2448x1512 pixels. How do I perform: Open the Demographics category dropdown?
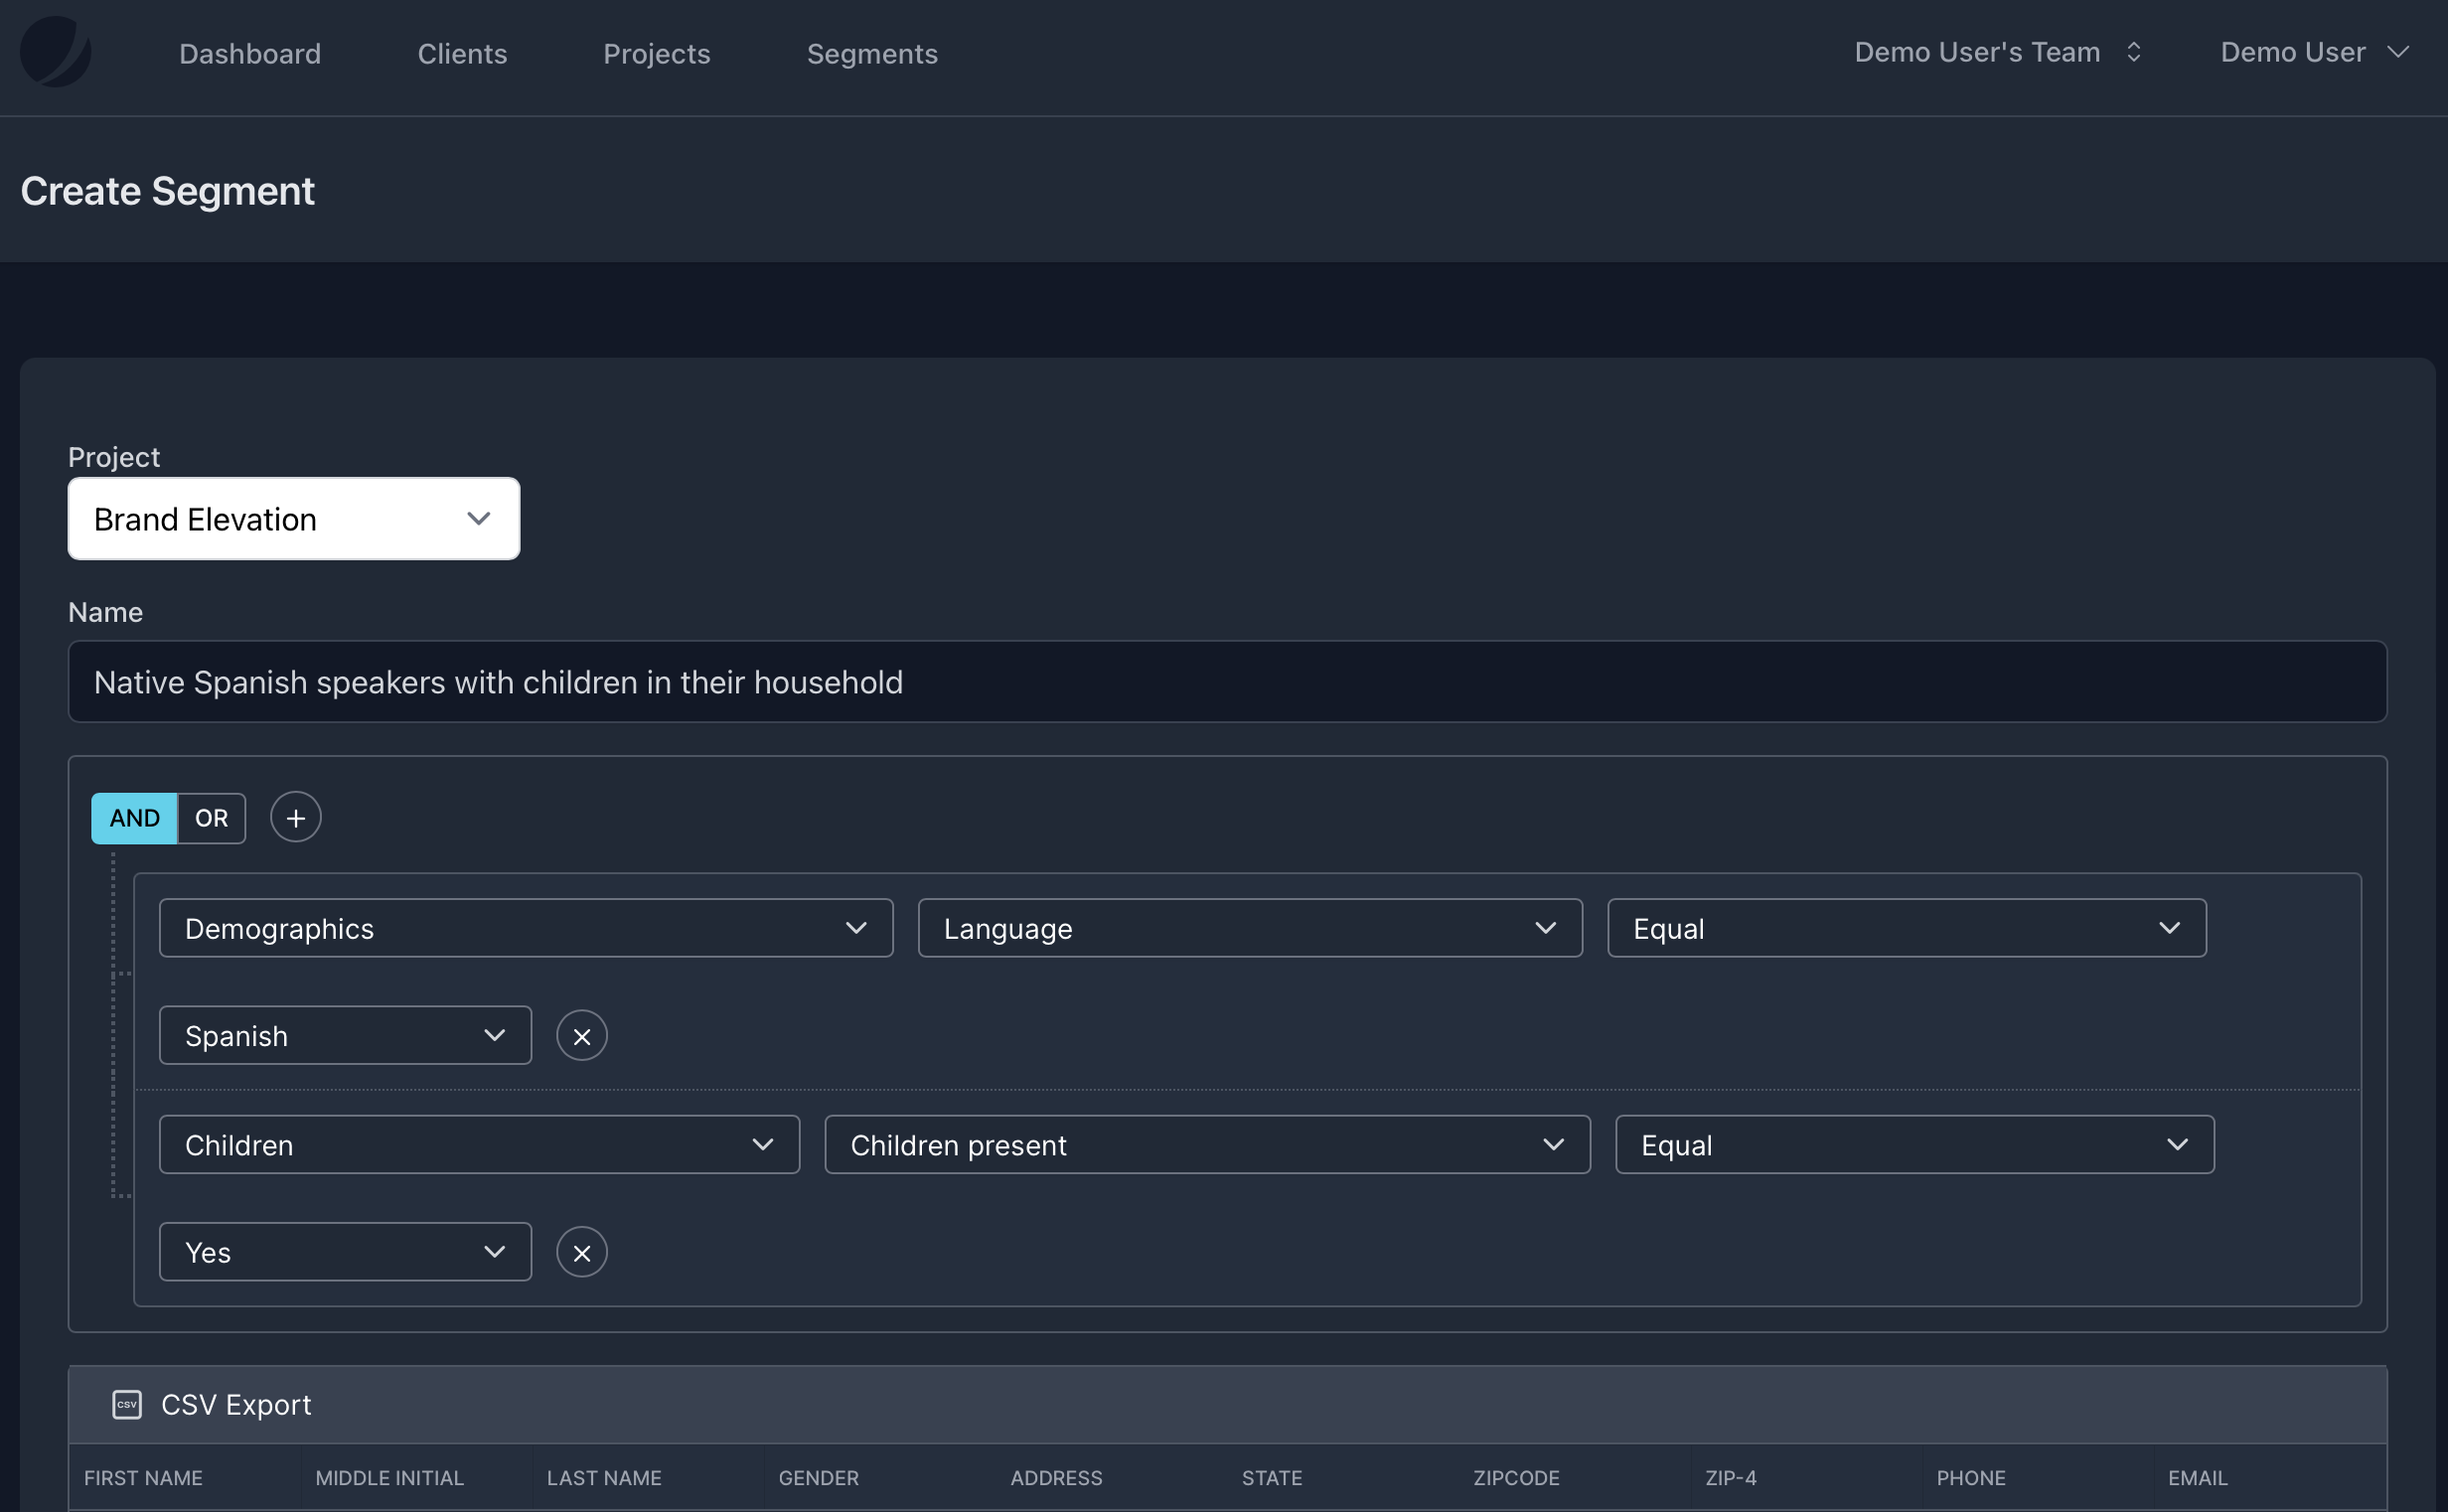526,928
